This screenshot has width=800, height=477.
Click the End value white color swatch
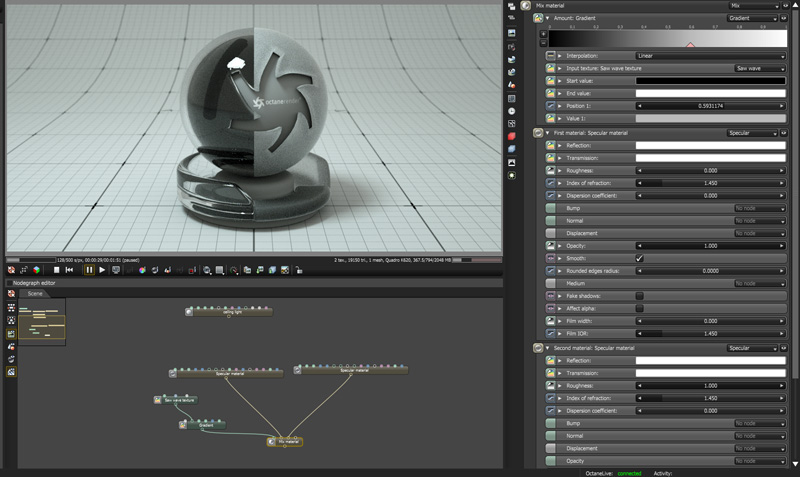click(x=710, y=93)
